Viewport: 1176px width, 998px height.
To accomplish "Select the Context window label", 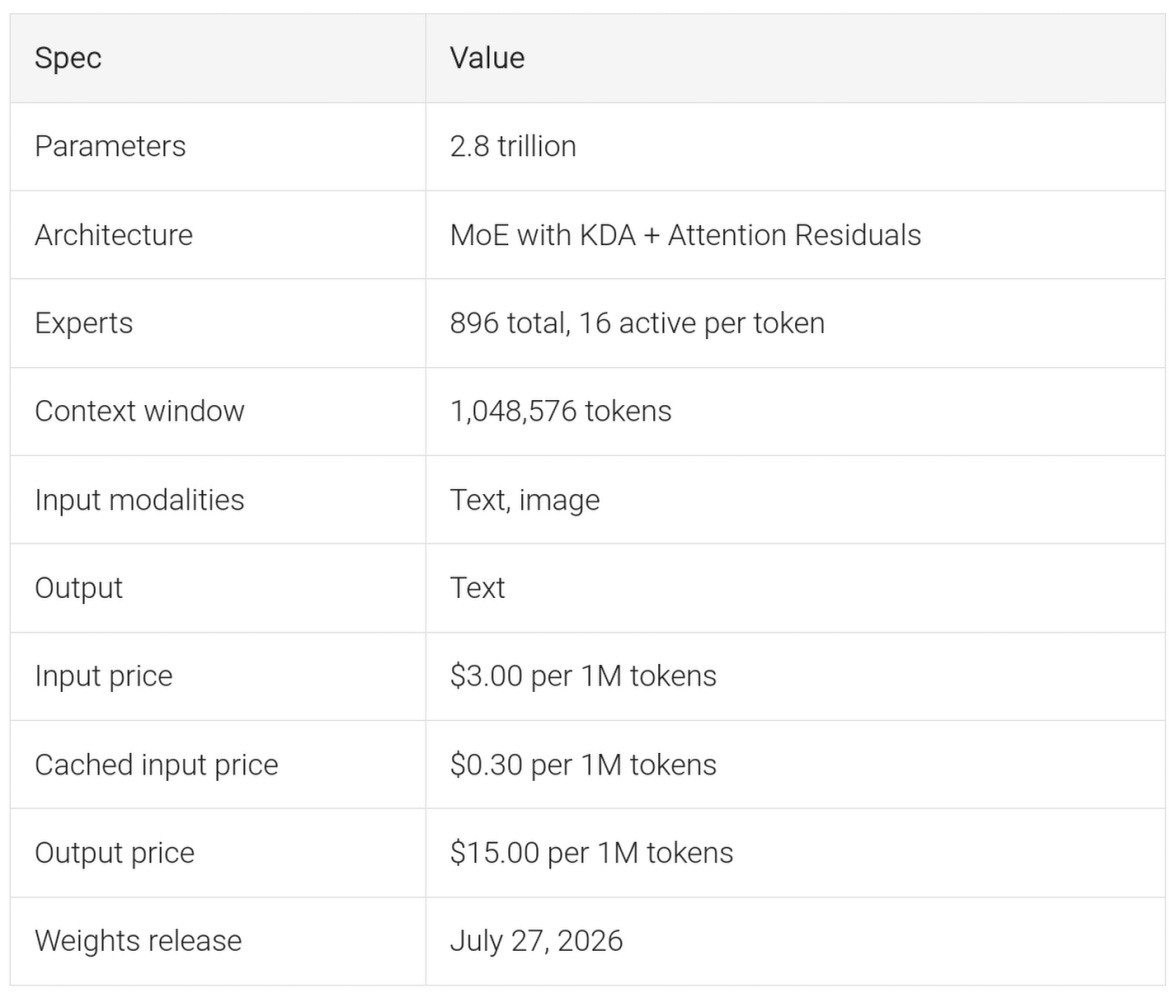I will (140, 411).
